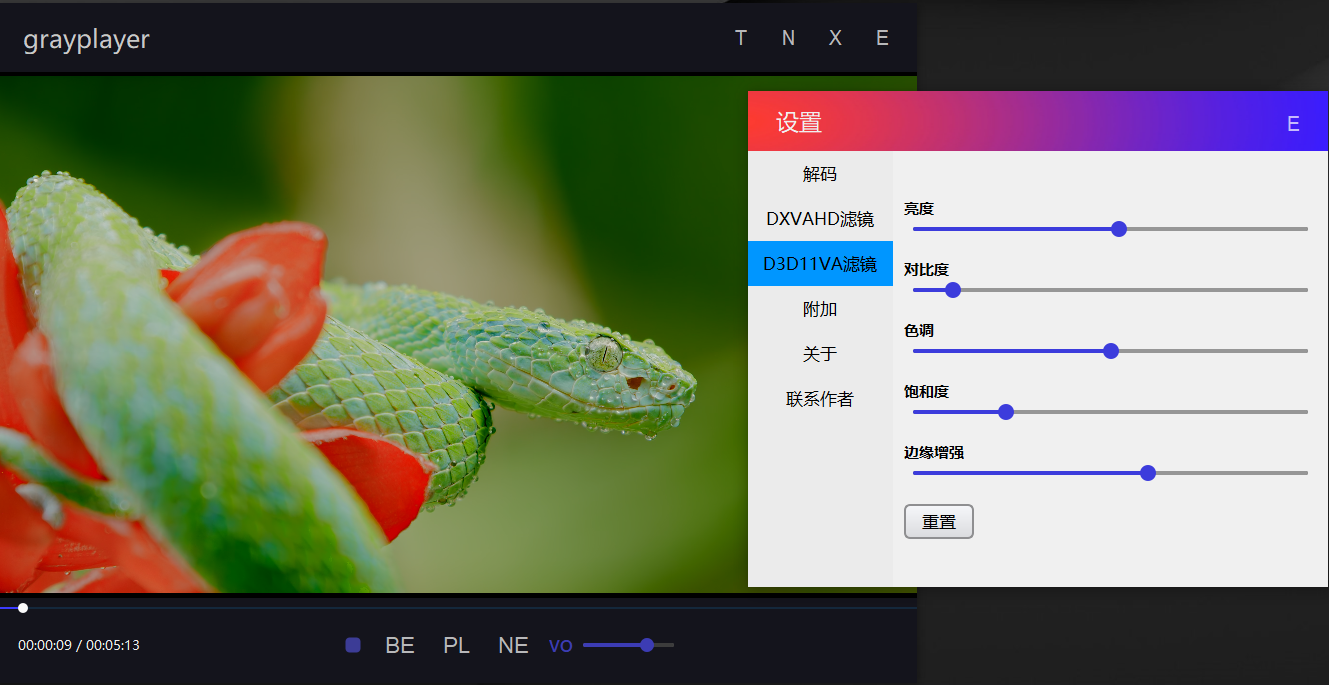Open the 联系作者 contact section
This screenshot has height=685, width=1329.
pos(820,398)
